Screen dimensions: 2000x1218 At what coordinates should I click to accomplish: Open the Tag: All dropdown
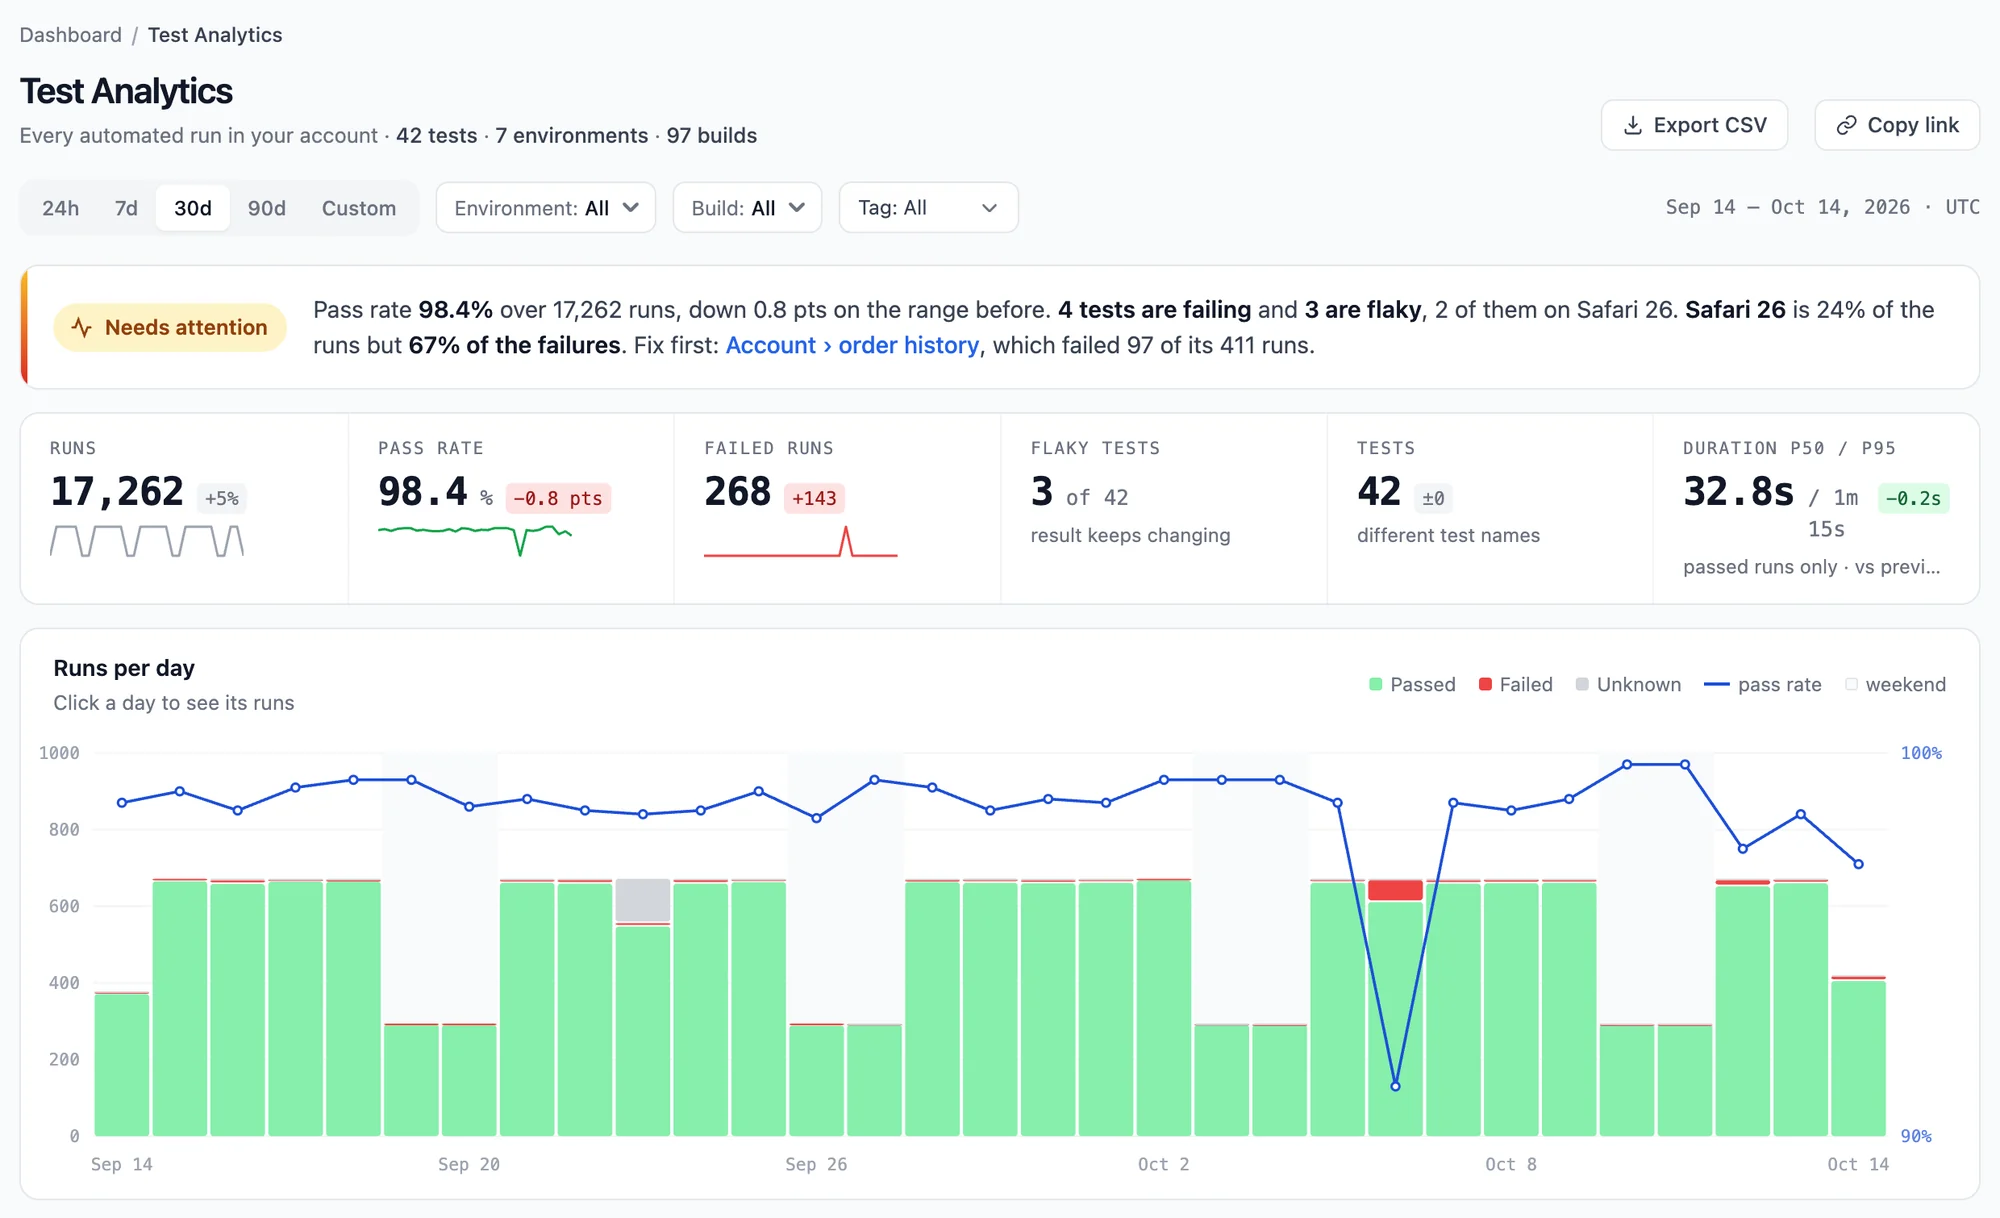928,208
